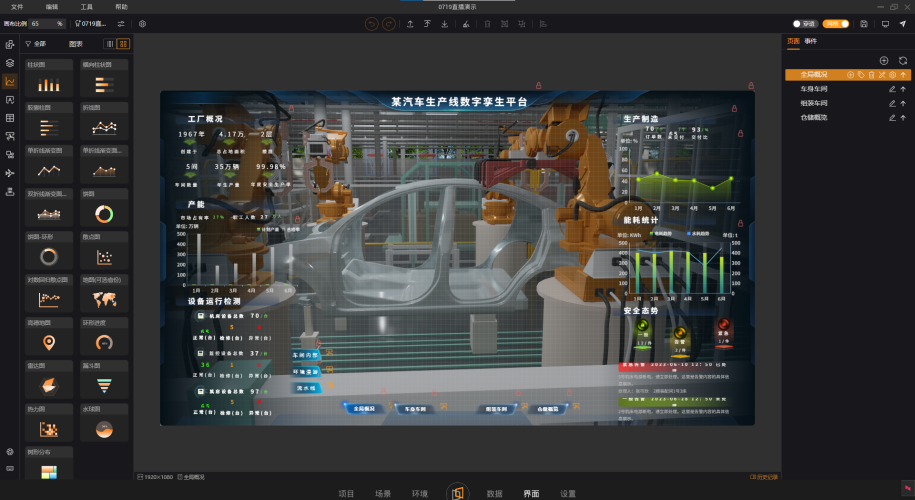Select the 车身车间 page row
This screenshot has height=500, width=915.
[x=847, y=89]
